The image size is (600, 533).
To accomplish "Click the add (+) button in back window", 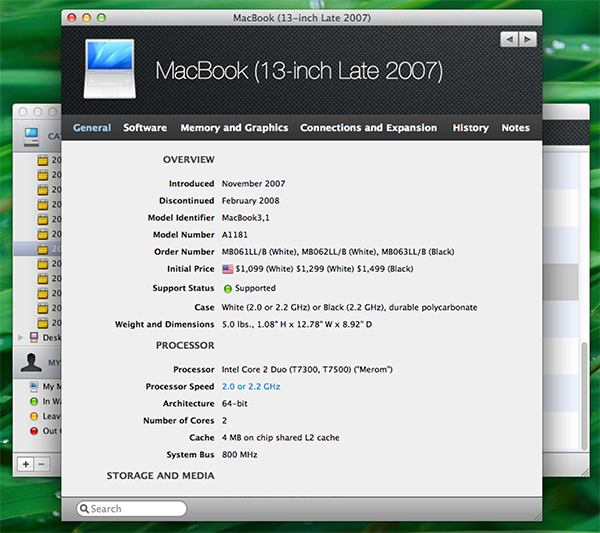I will pyautogui.click(x=26, y=464).
